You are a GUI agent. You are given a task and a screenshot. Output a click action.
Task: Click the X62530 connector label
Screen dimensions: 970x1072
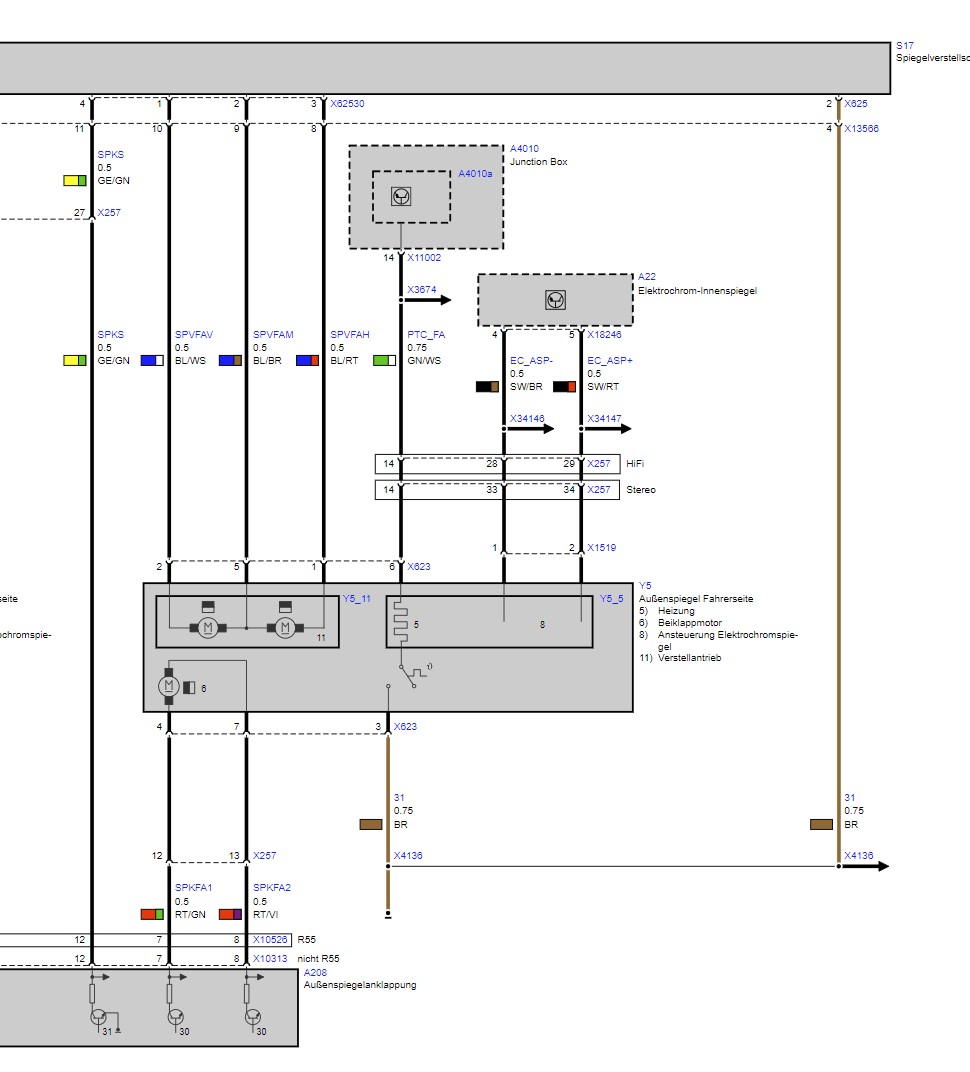pos(347,103)
